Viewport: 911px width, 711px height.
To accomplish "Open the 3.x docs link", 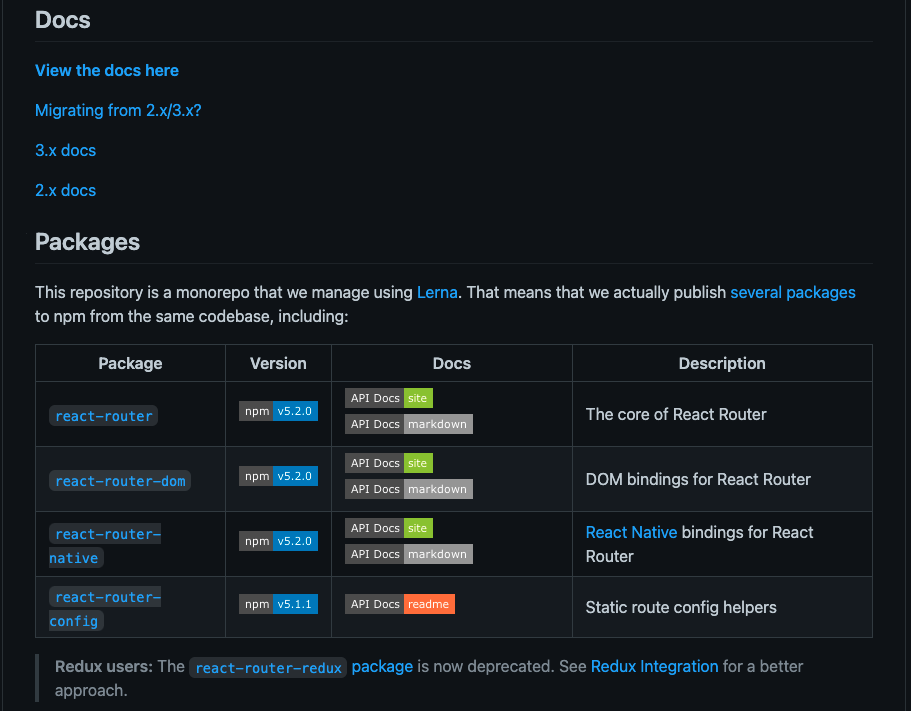I will (x=65, y=150).
